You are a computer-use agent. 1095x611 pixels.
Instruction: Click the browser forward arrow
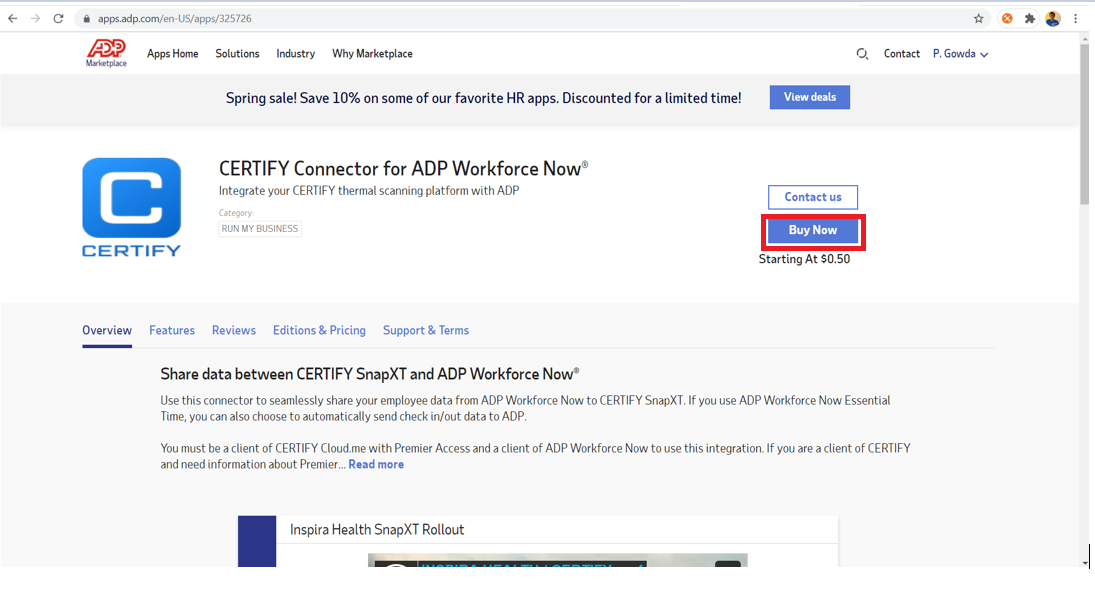[x=36, y=19]
